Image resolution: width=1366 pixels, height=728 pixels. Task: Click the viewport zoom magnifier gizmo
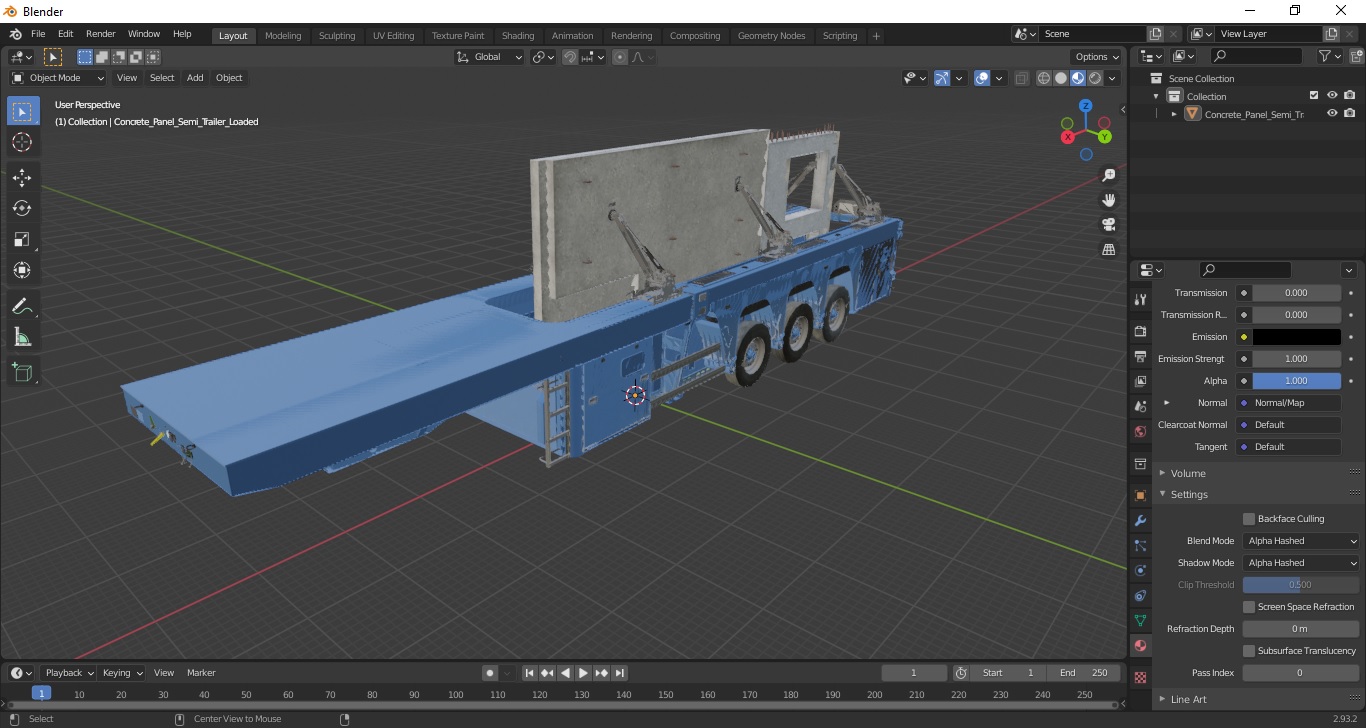point(1108,175)
